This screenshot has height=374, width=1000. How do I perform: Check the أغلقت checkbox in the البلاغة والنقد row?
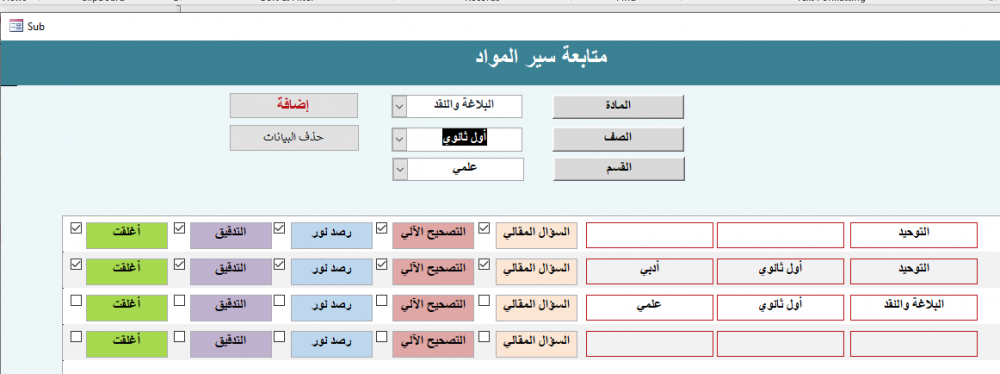pyautogui.click(x=76, y=300)
